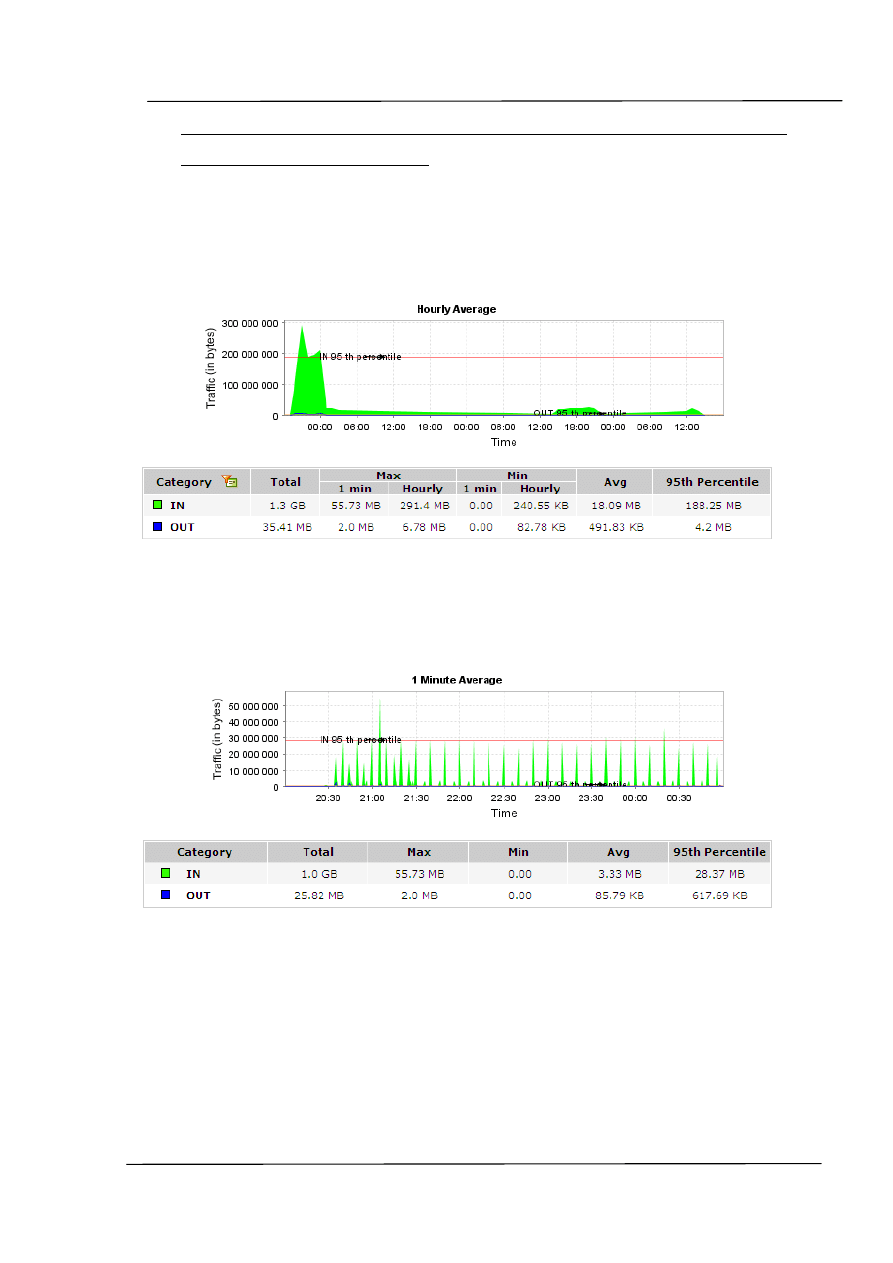This screenshot has height=1263, width=893.
Task: Click the 1 Minute Average chart title
Action: click(x=456, y=680)
